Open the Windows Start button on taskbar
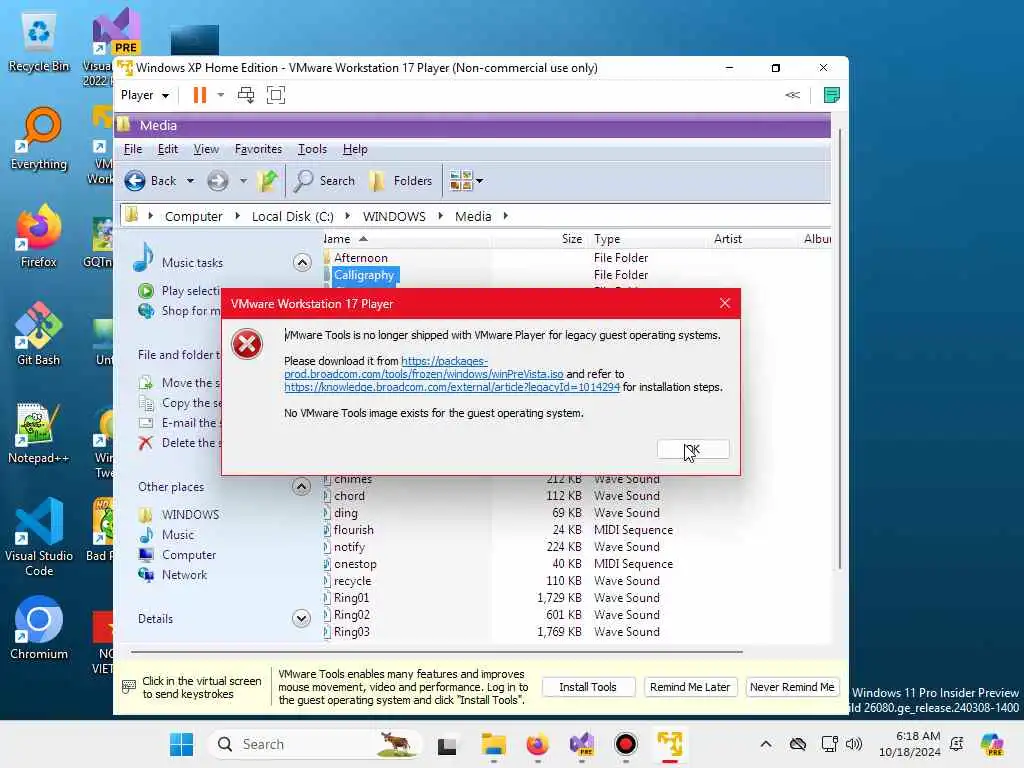 click(182, 744)
